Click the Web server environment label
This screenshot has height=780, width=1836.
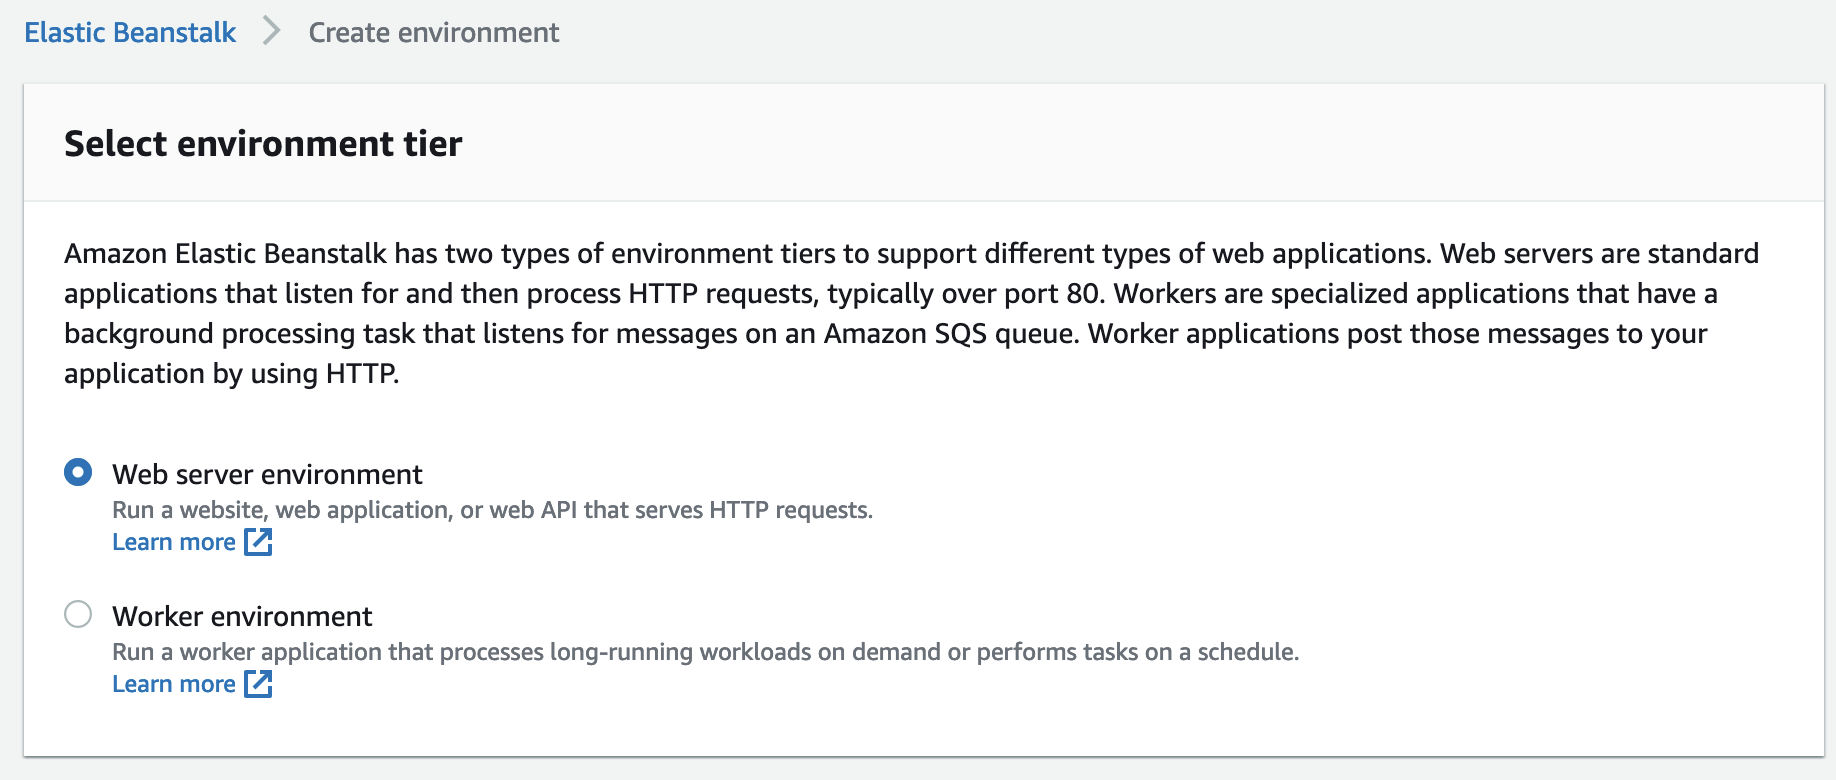click(x=267, y=474)
